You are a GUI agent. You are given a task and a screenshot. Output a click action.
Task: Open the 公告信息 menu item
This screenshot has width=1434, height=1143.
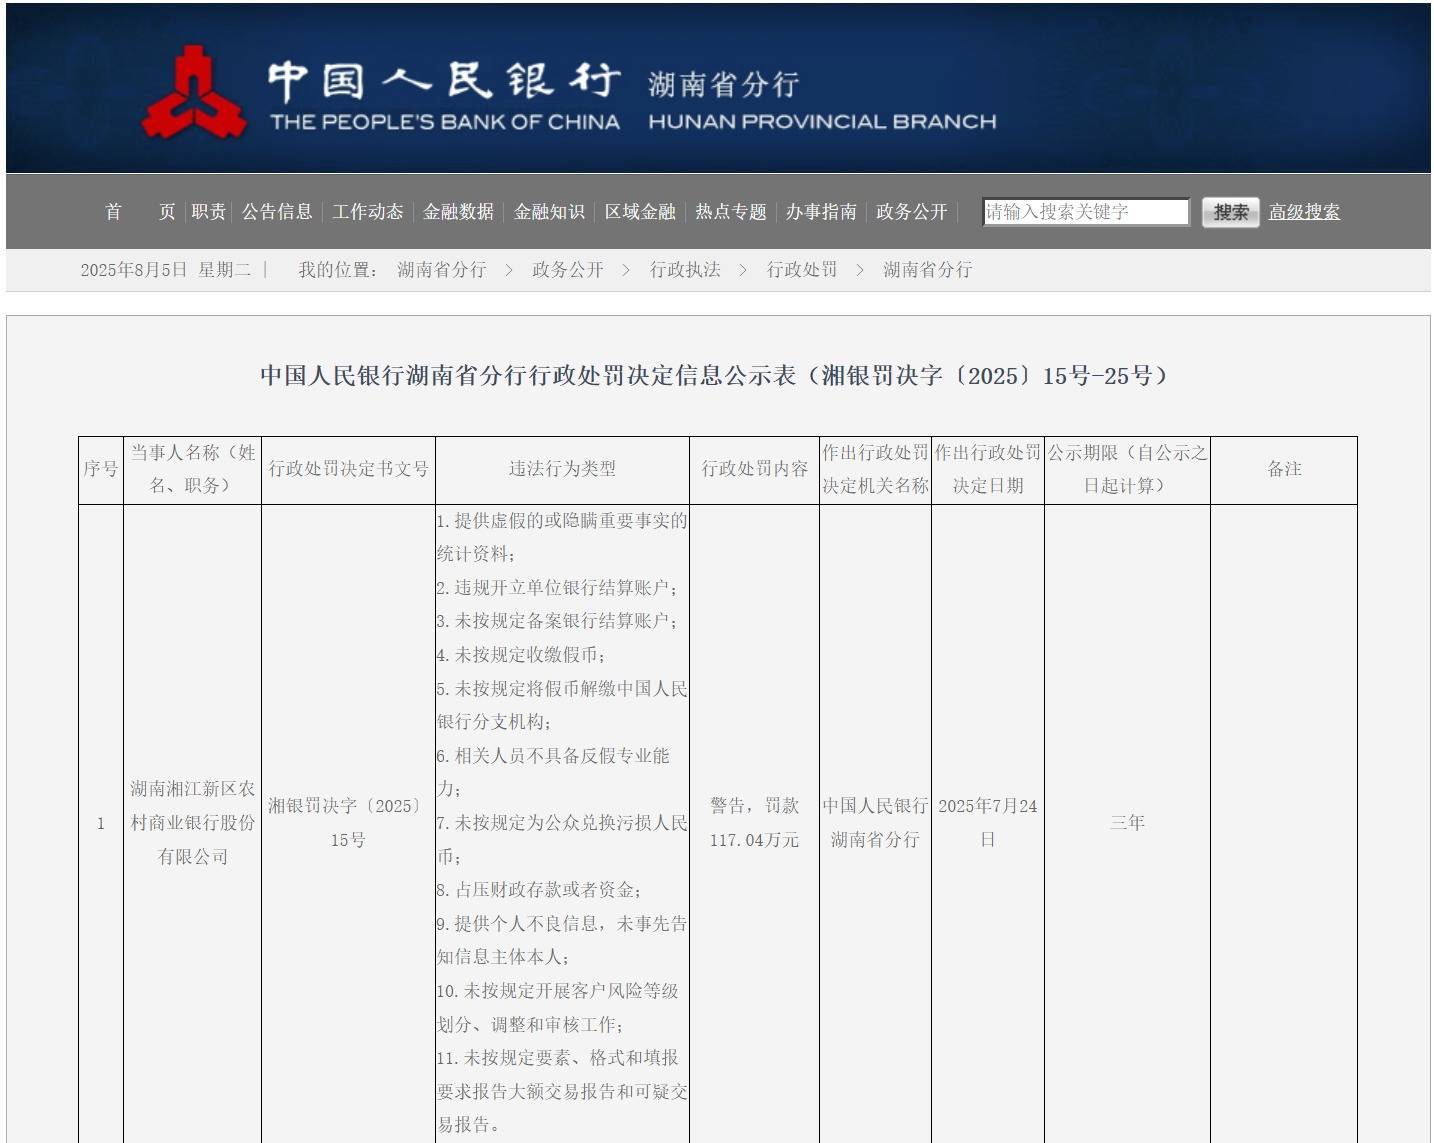pyautogui.click(x=276, y=212)
